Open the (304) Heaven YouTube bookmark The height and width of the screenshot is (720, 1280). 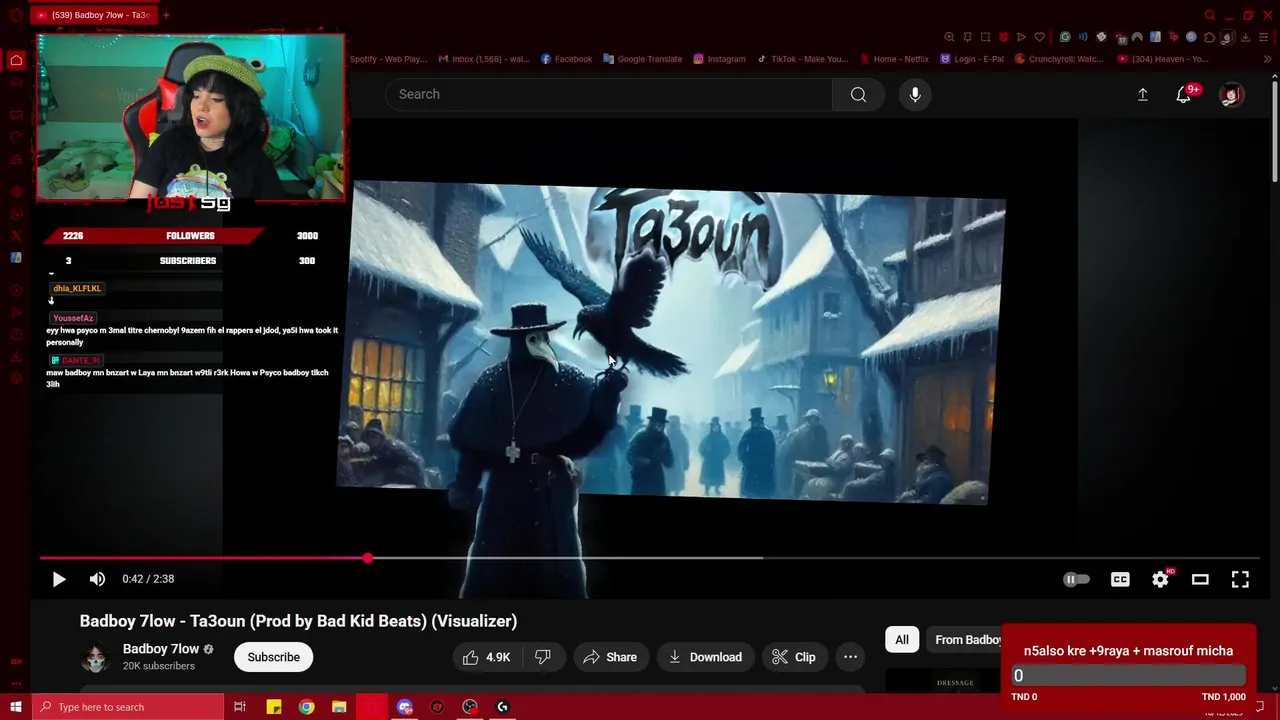click(x=1163, y=59)
